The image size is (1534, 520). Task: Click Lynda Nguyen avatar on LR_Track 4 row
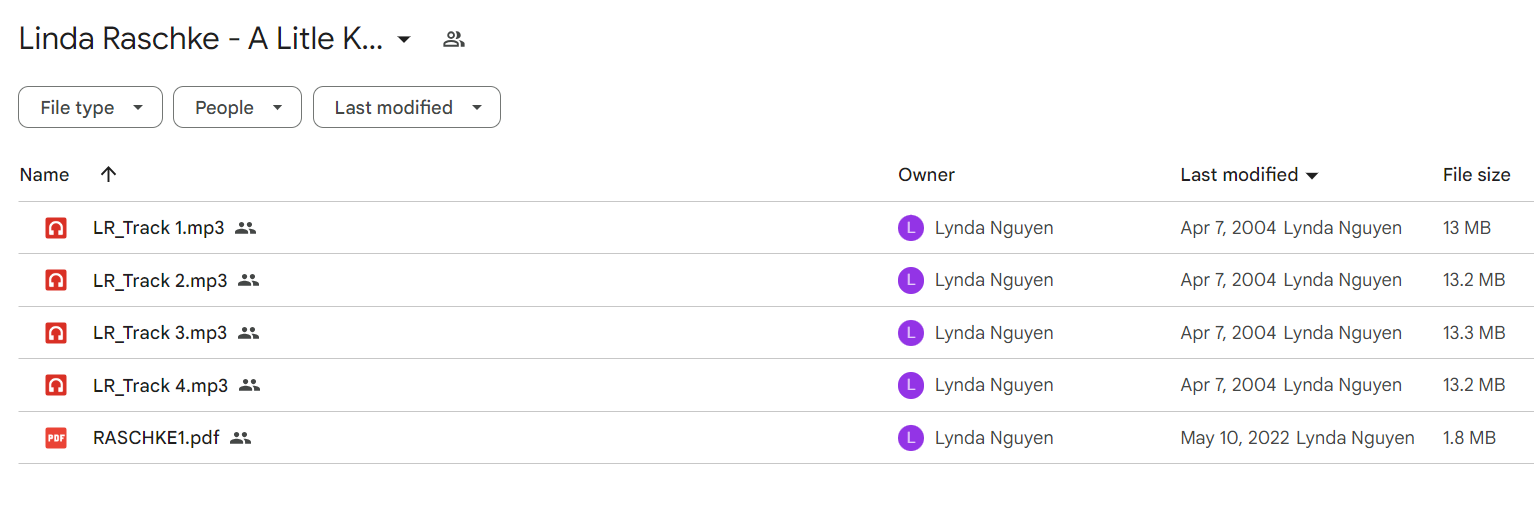click(910, 385)
